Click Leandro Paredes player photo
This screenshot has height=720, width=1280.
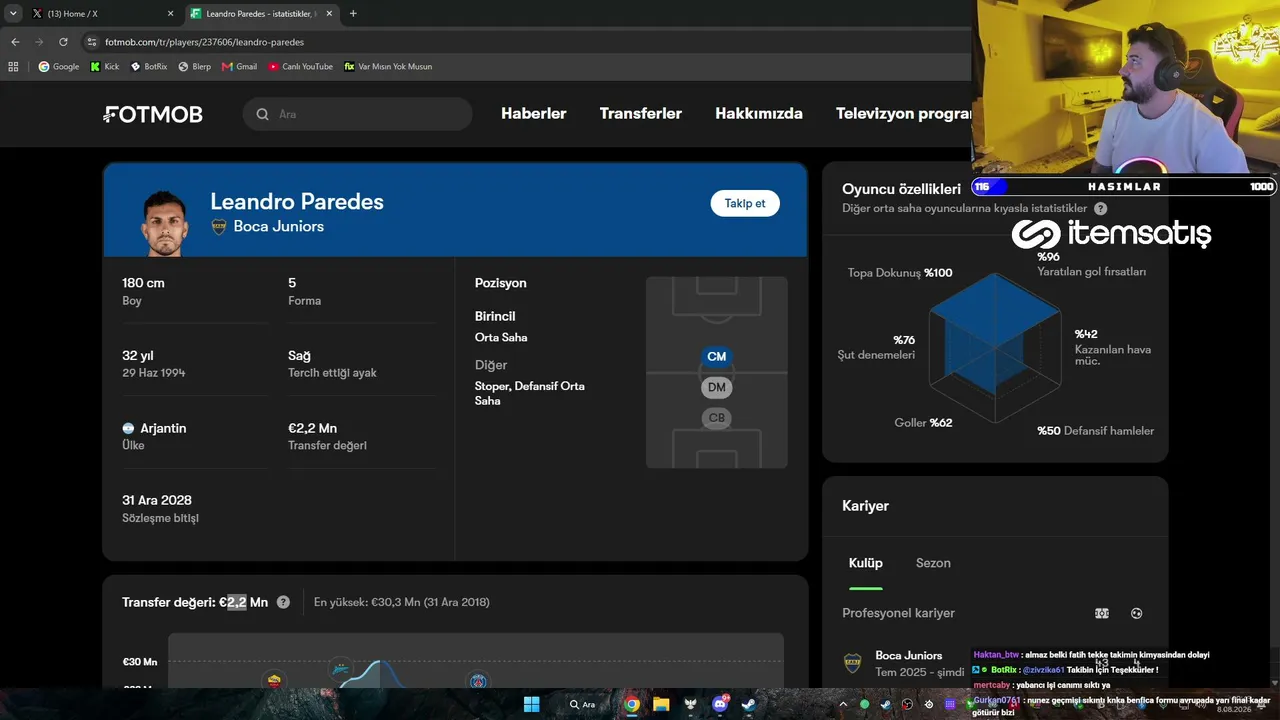pos(163,223)
